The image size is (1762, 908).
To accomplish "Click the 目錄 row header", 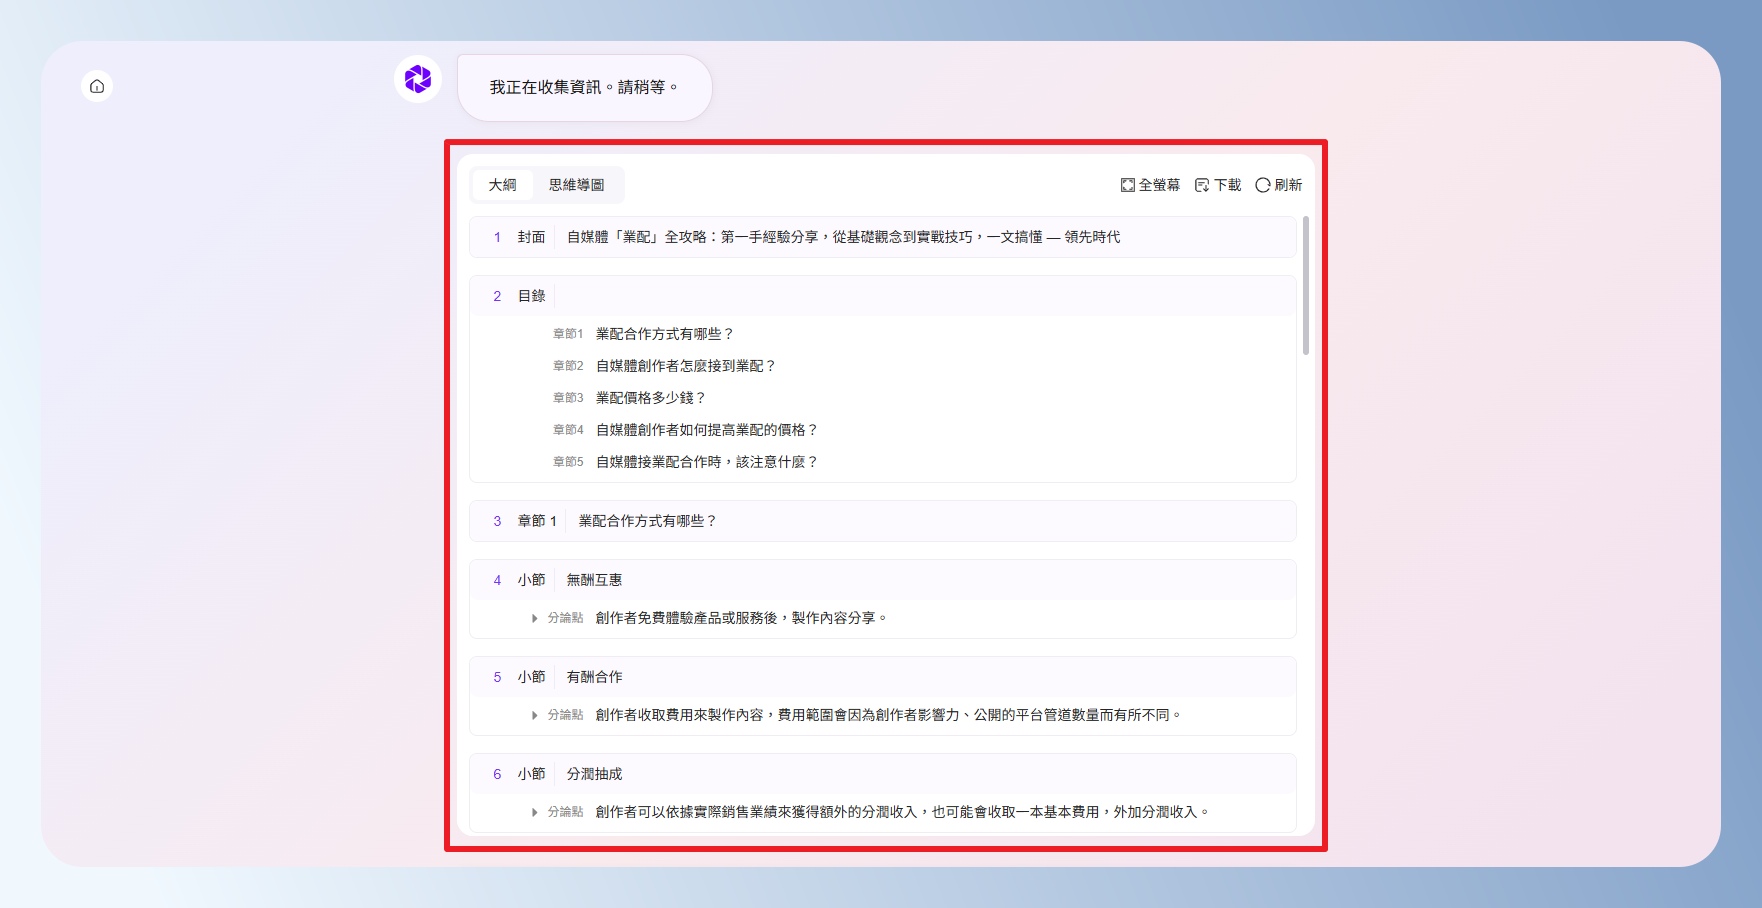I will pos(531,296).
